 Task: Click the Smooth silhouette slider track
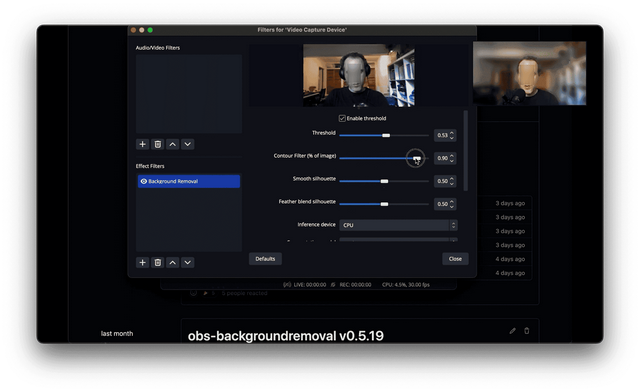(x=384, y=181)
